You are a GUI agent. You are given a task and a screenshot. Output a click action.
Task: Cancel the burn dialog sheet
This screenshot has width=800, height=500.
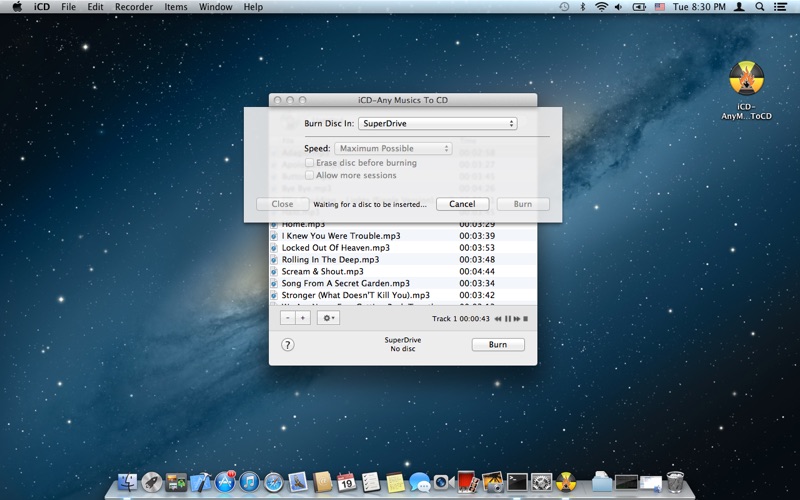pyautogui.click(x=462, y=204)
